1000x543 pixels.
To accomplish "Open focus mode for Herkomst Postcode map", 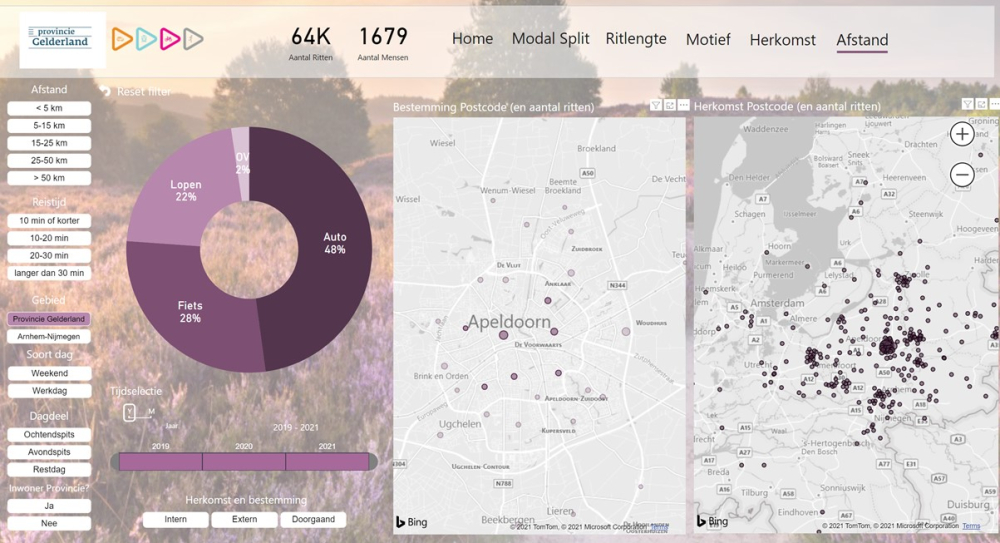I will [982, 104].
